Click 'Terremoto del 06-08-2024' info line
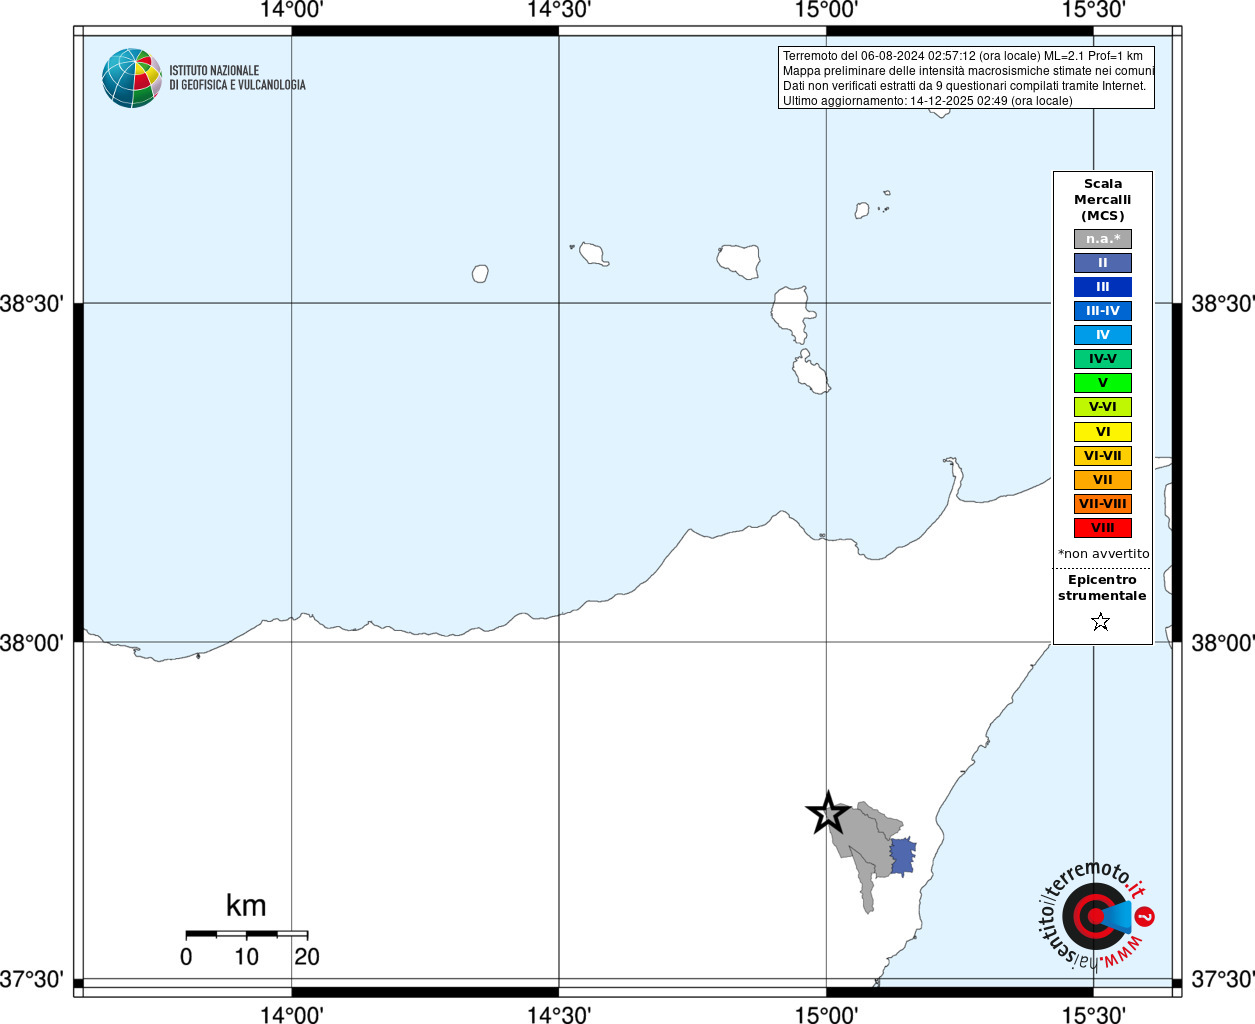 pyautogui.click(x=963, y=56)
